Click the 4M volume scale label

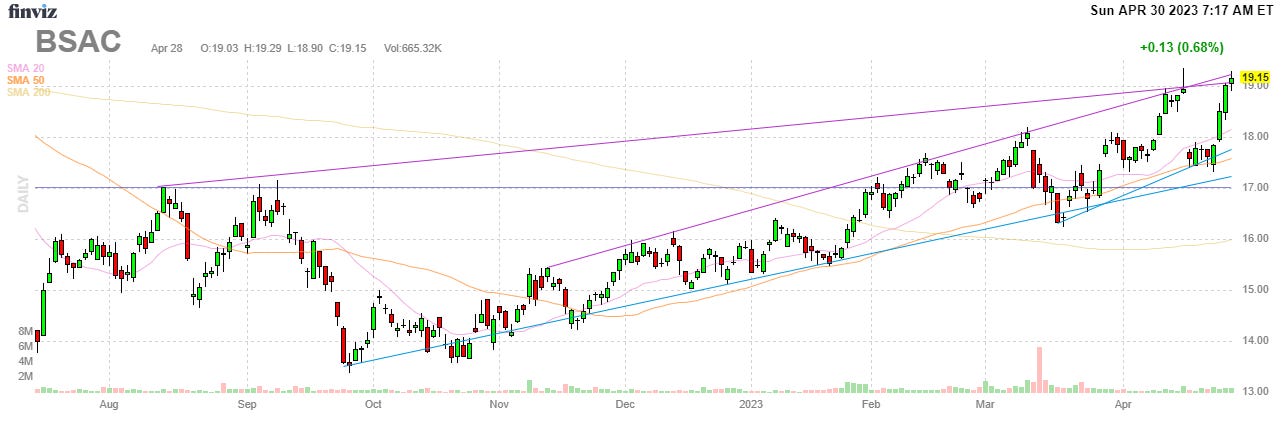(26, 361)
